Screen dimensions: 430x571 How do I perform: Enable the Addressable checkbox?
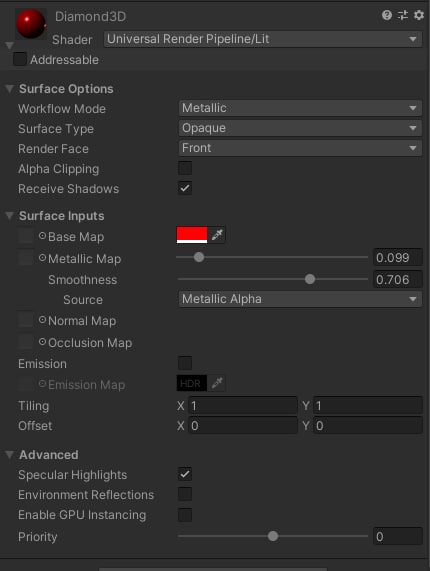(x=20, y=59)
